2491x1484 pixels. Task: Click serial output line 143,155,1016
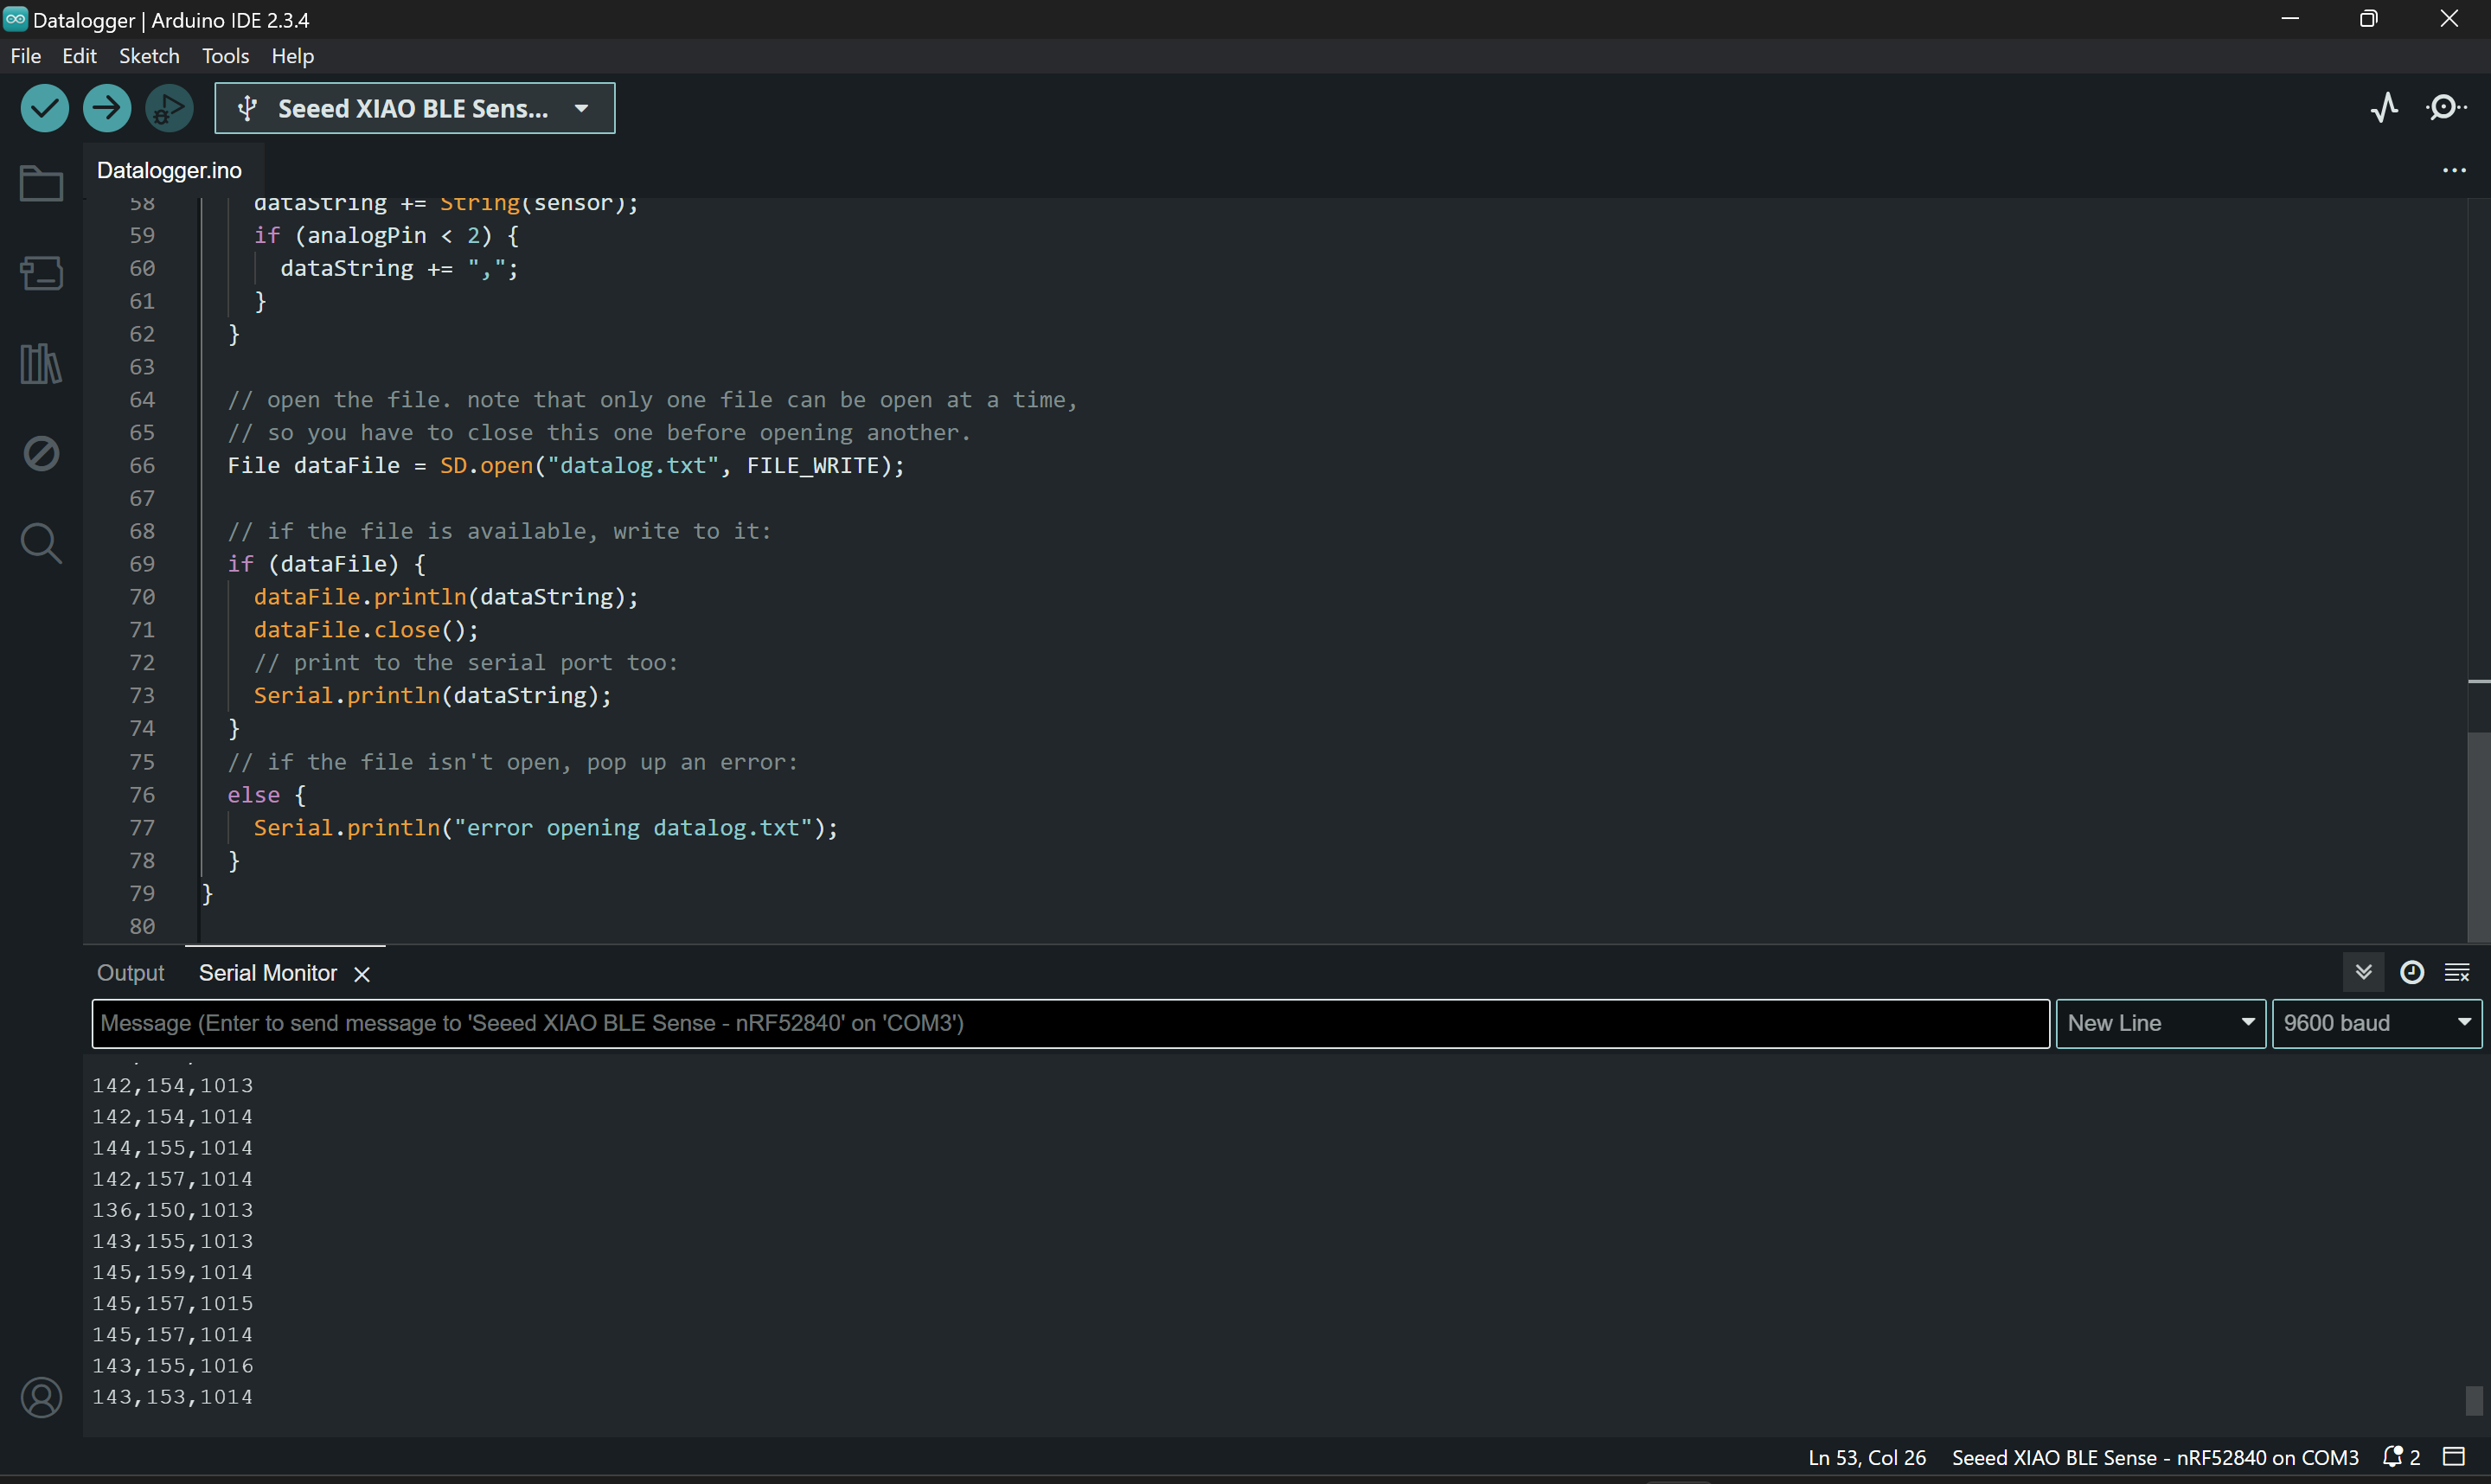coord(172,1365)
